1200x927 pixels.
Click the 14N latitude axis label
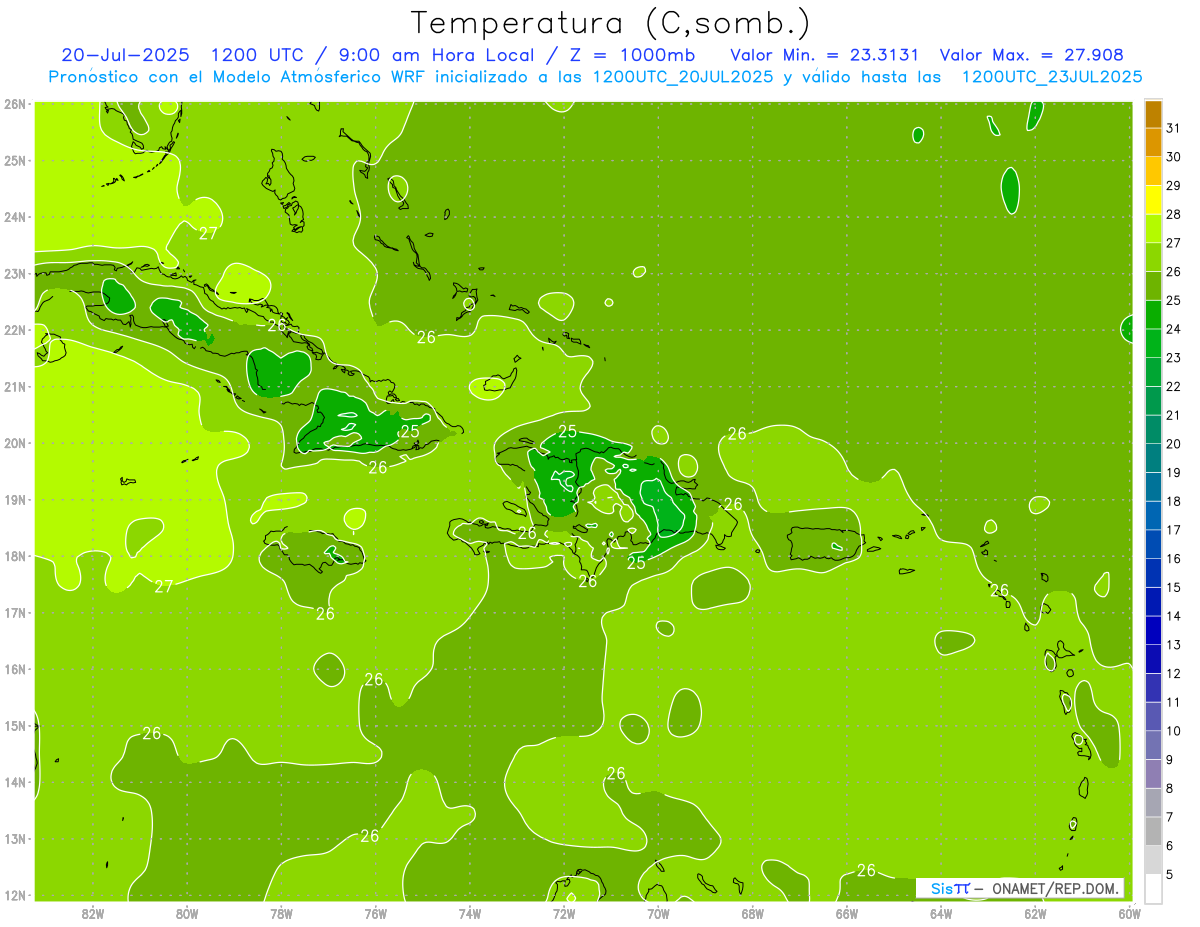click(x=14, y=782)
